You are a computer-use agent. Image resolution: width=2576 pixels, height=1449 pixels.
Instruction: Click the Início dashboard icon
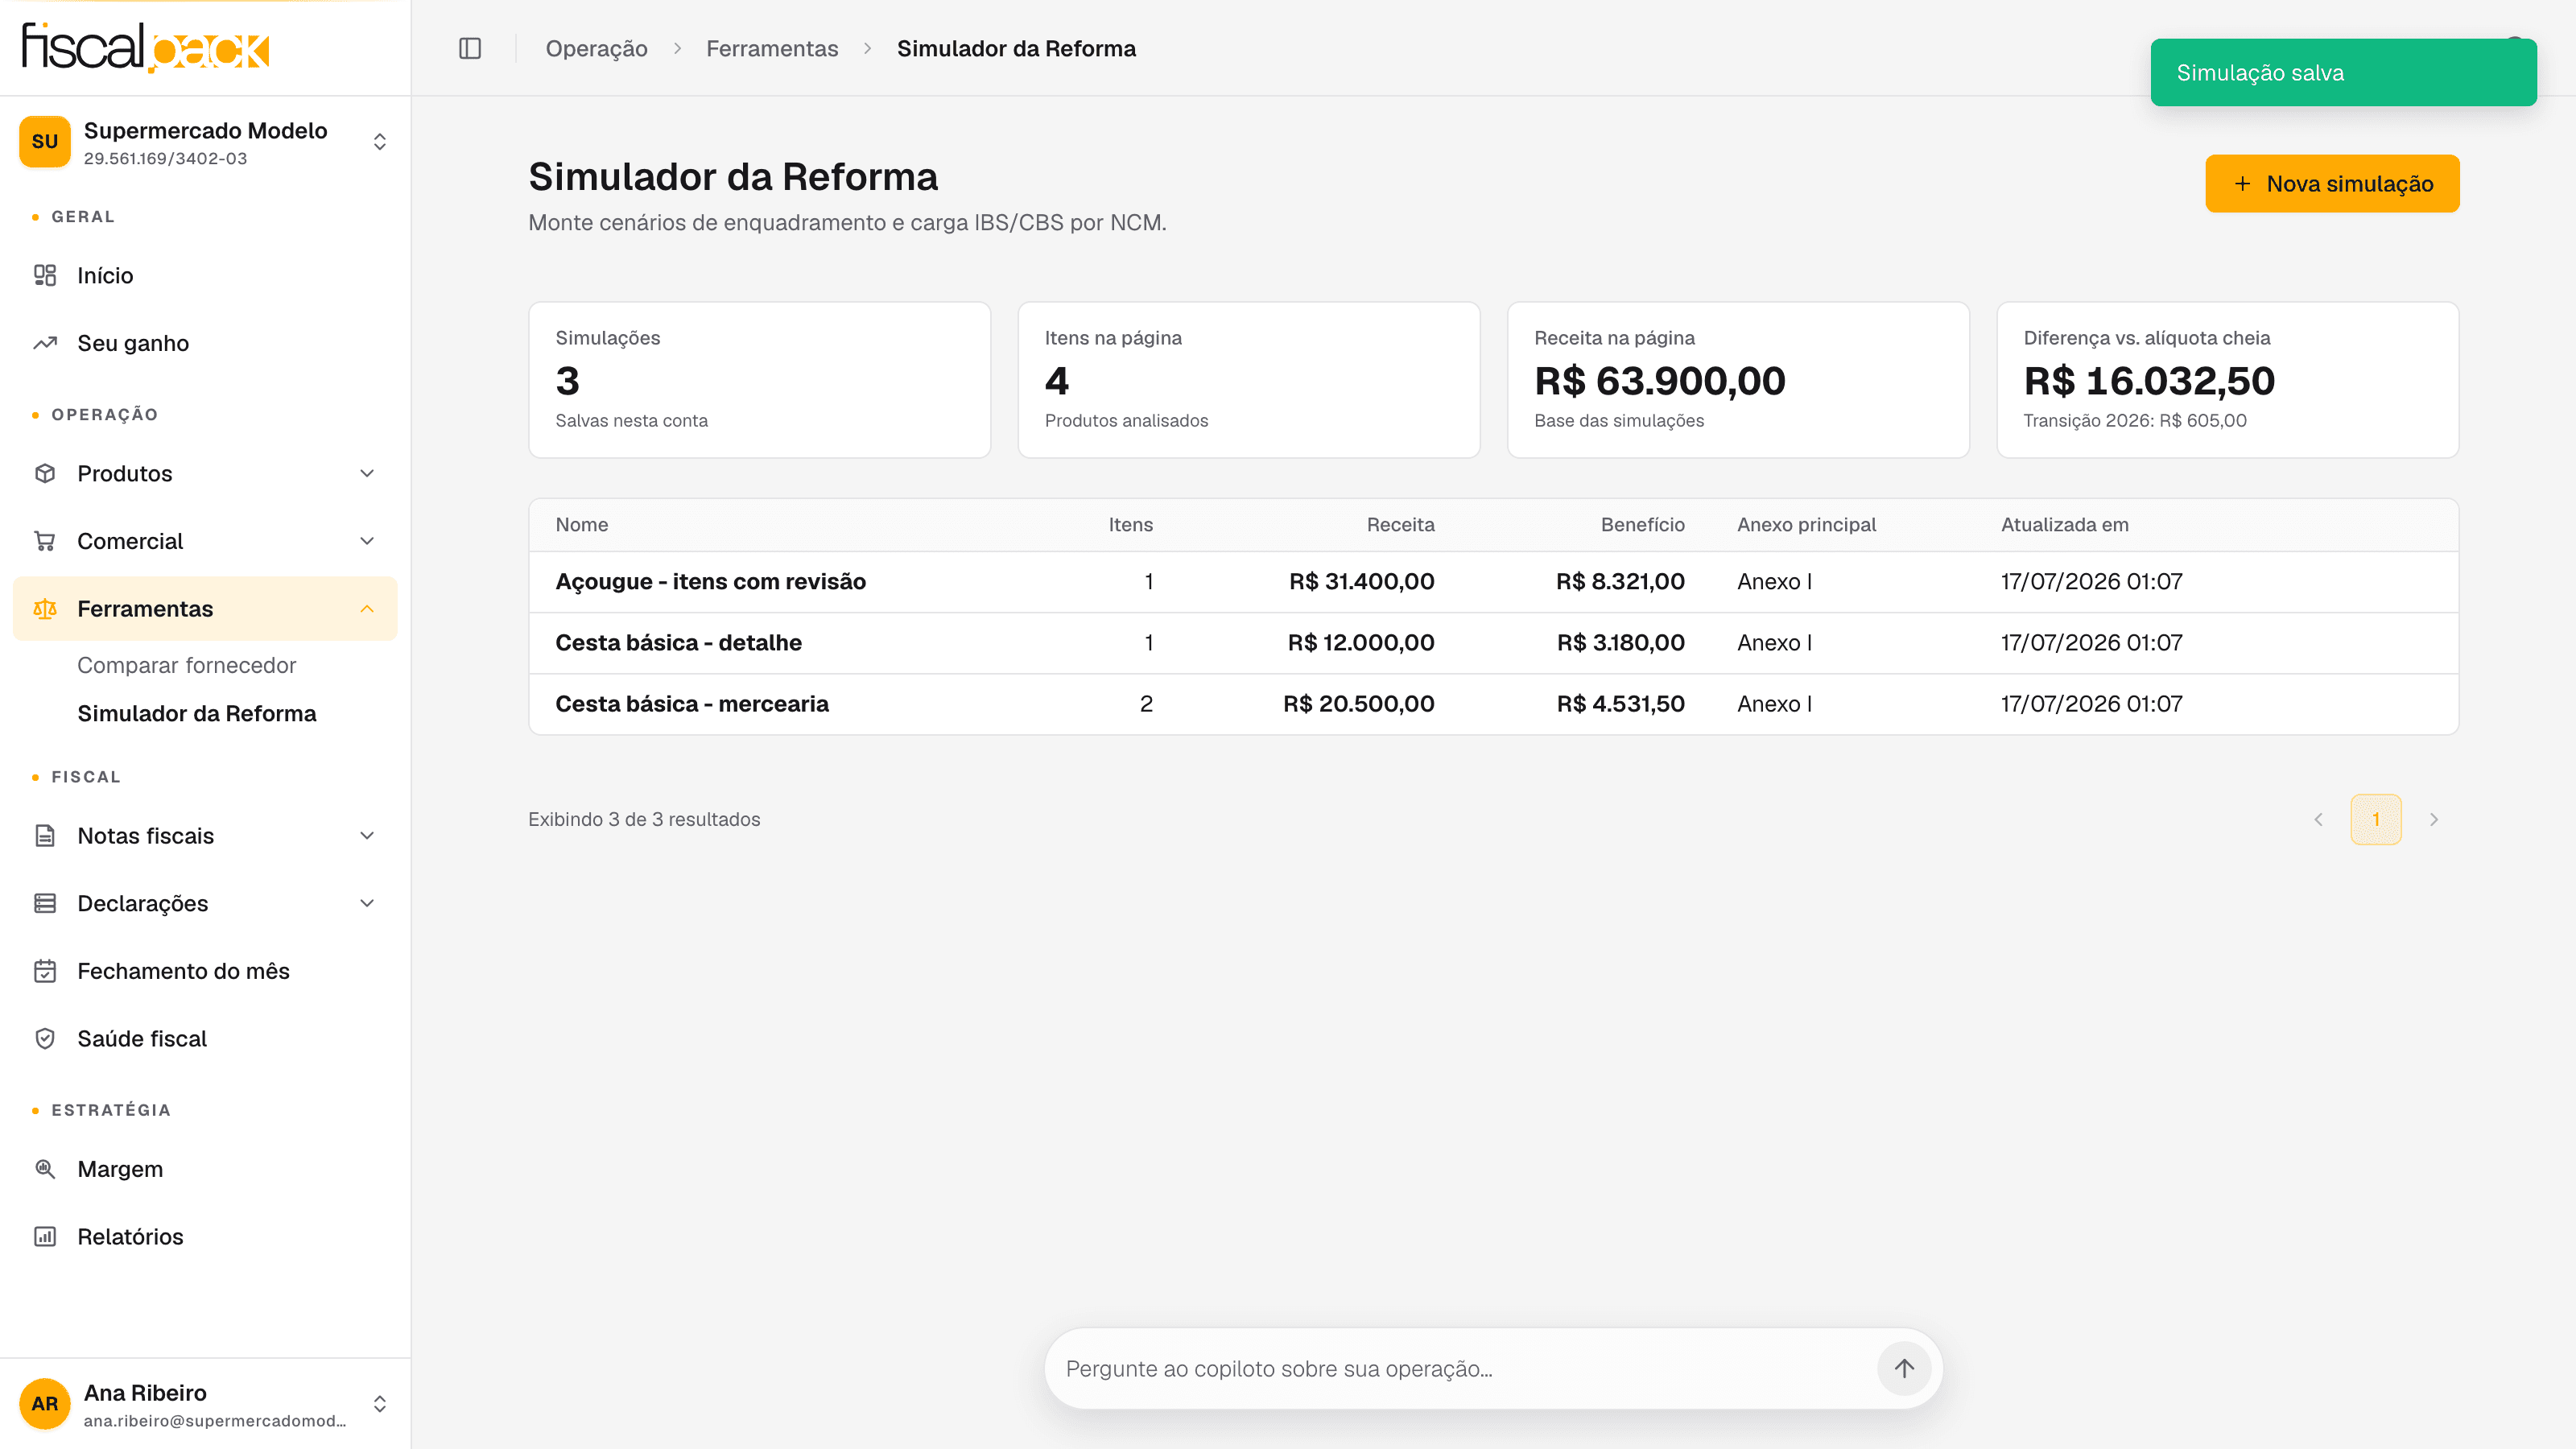pos(45,275)
